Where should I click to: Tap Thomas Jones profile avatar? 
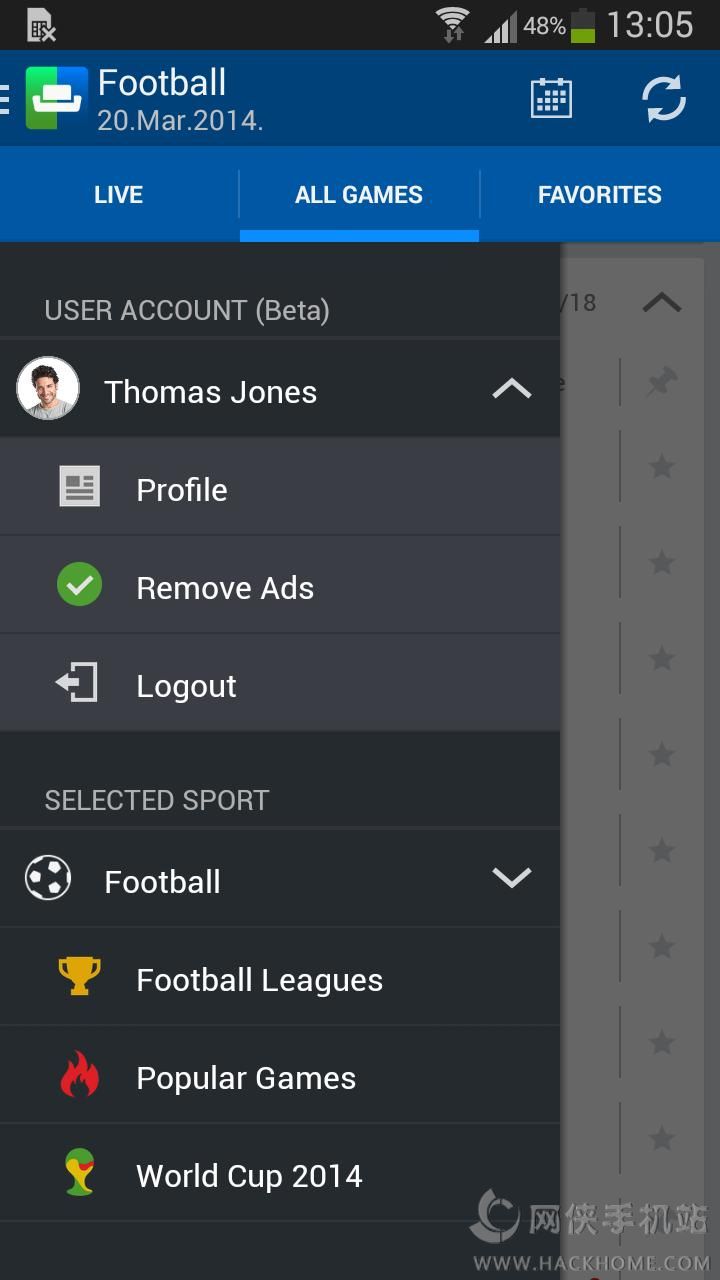[48, 388]
